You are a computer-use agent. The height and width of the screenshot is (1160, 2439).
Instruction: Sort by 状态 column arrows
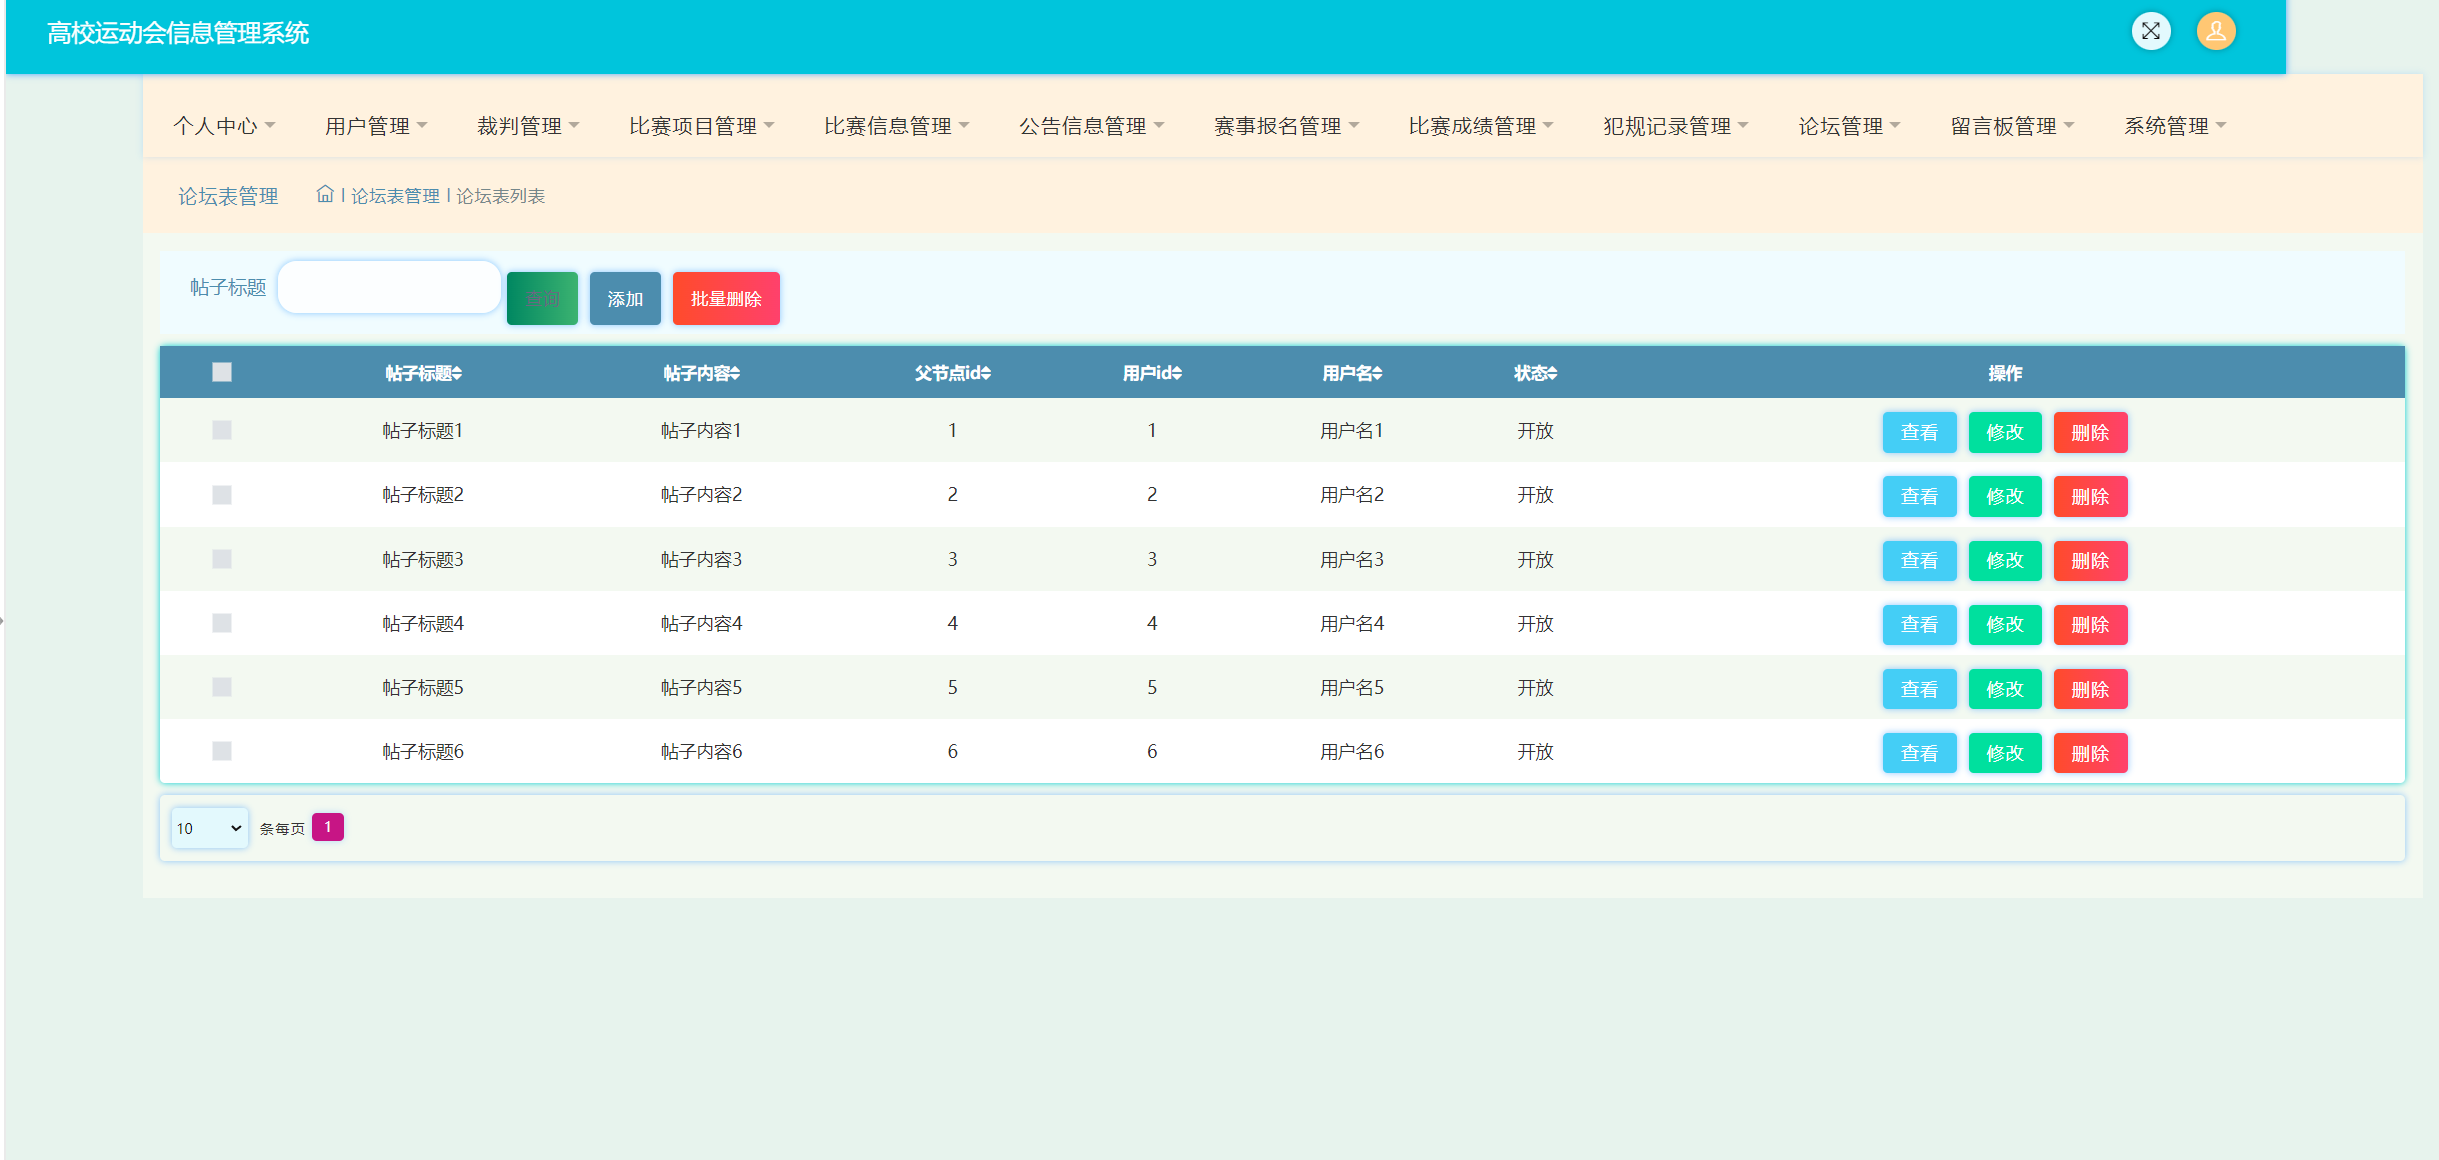(x=1552, y=373)
